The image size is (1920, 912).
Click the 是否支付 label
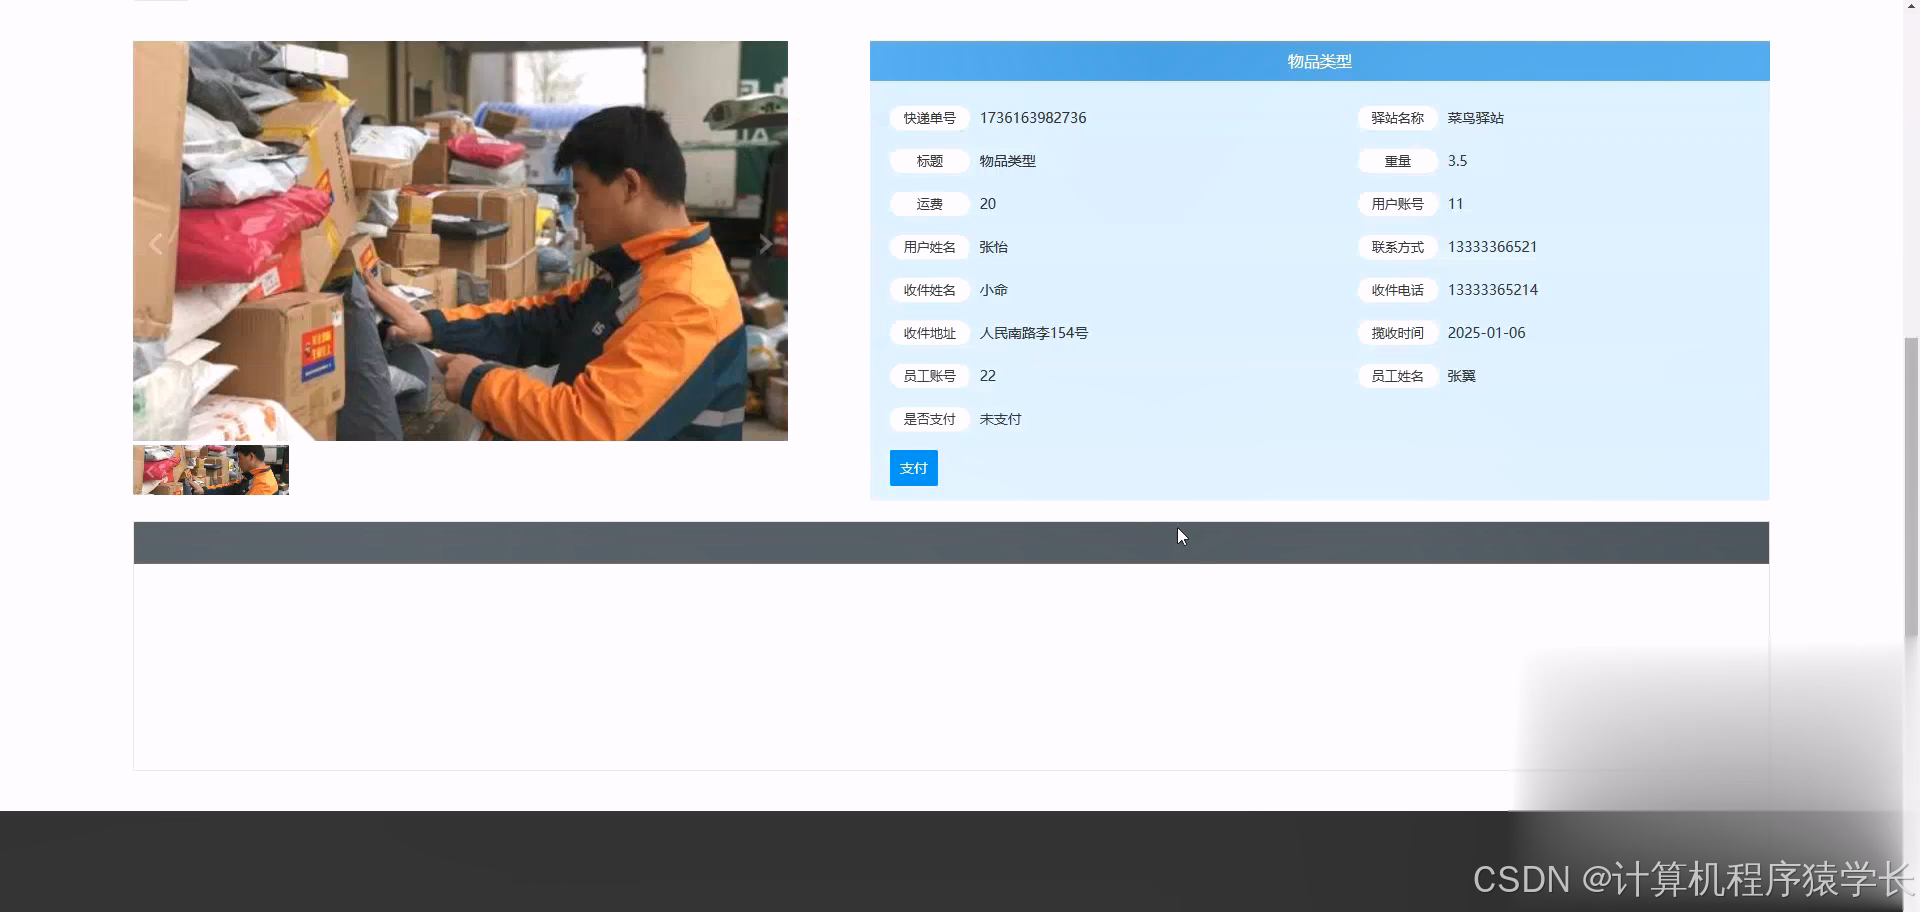pyautogui.click(x=929, y=419)
